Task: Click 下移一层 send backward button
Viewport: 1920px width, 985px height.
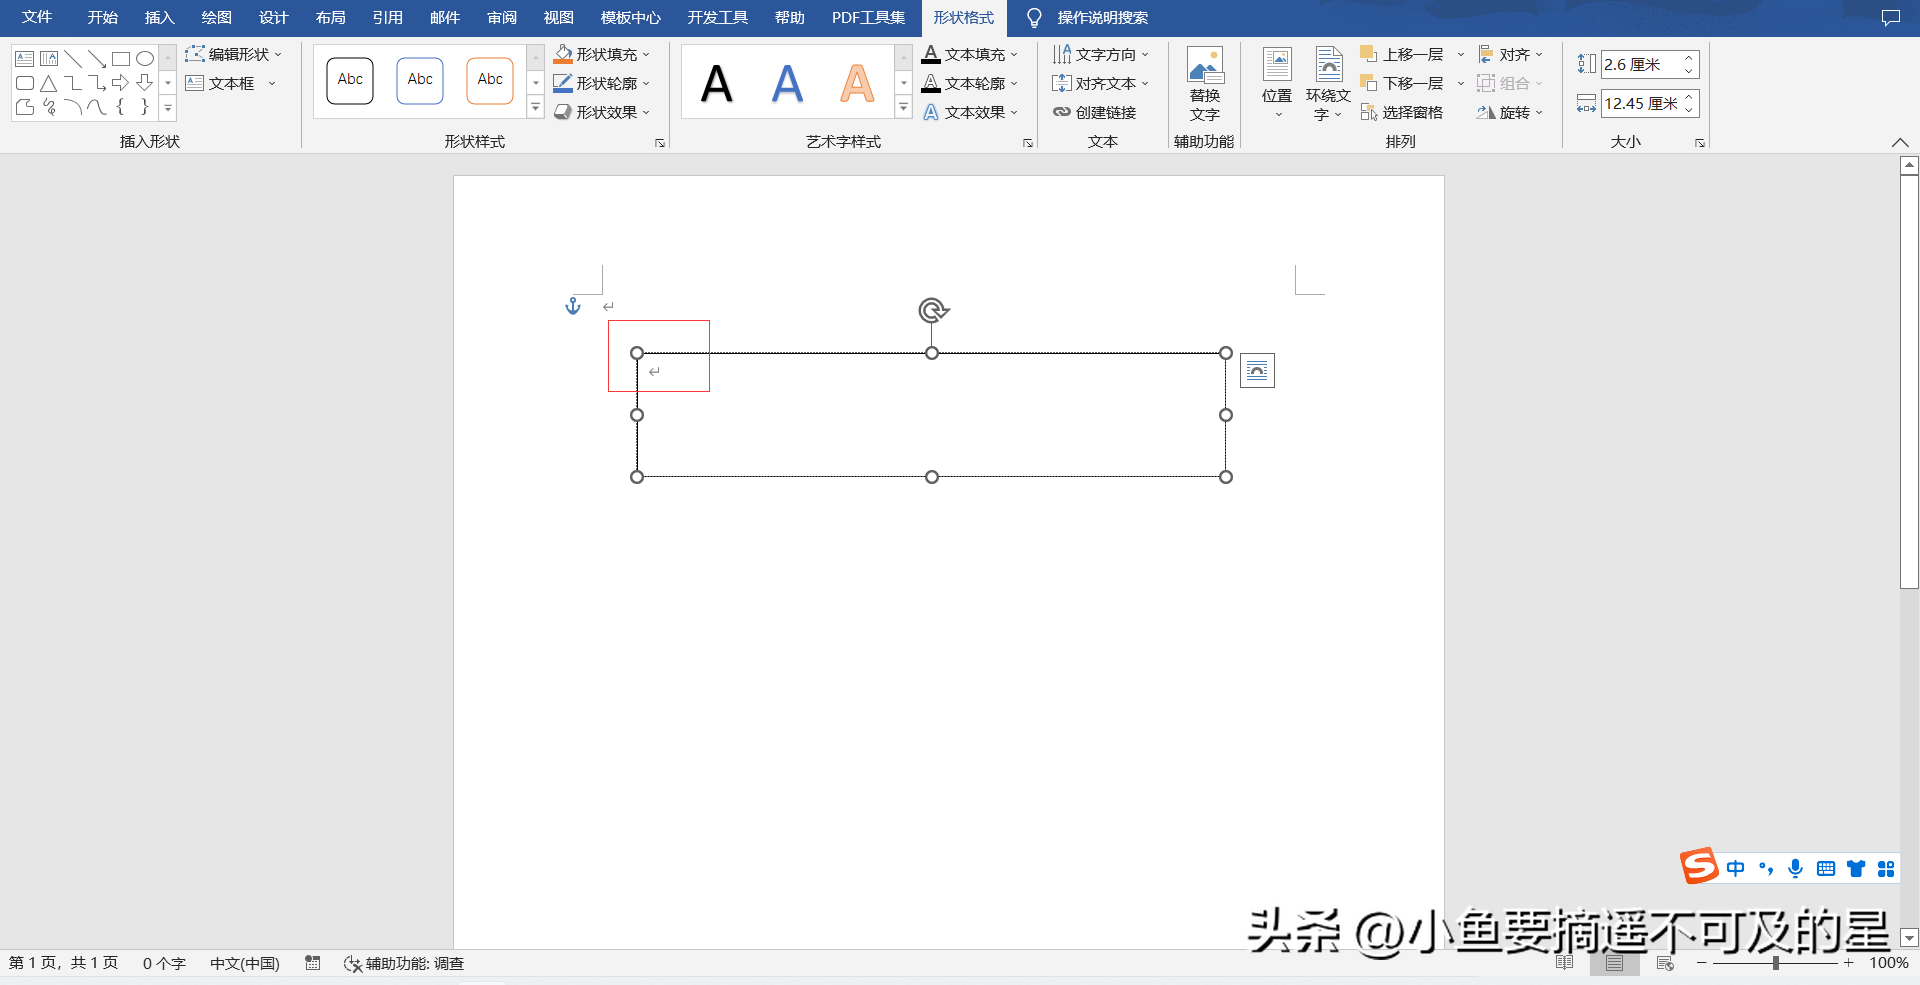Action: 1402,83
